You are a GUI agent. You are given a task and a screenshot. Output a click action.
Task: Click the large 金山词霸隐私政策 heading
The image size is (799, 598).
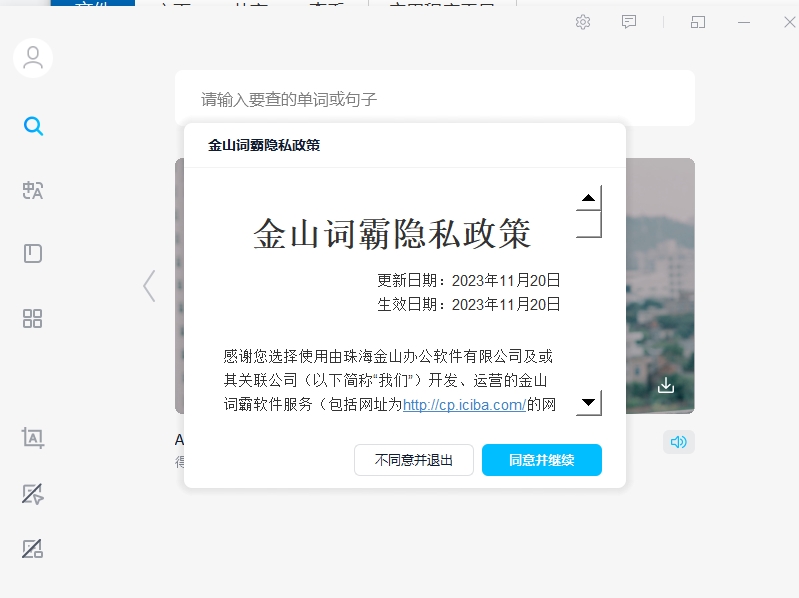tap(392, 234)
